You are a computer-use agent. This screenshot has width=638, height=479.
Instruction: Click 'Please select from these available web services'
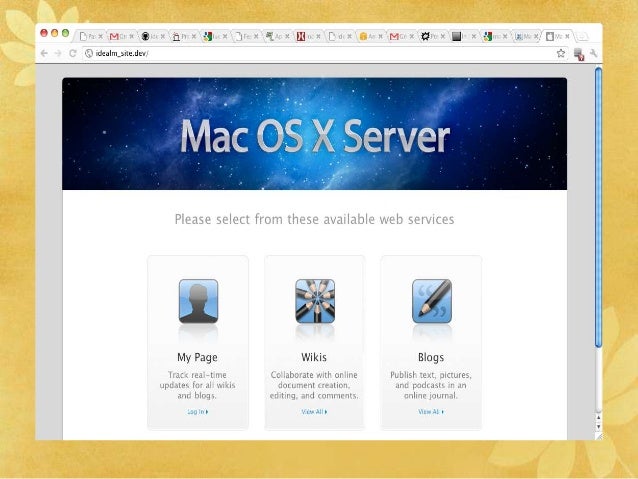pyautogui.click(x=315, y=219)
